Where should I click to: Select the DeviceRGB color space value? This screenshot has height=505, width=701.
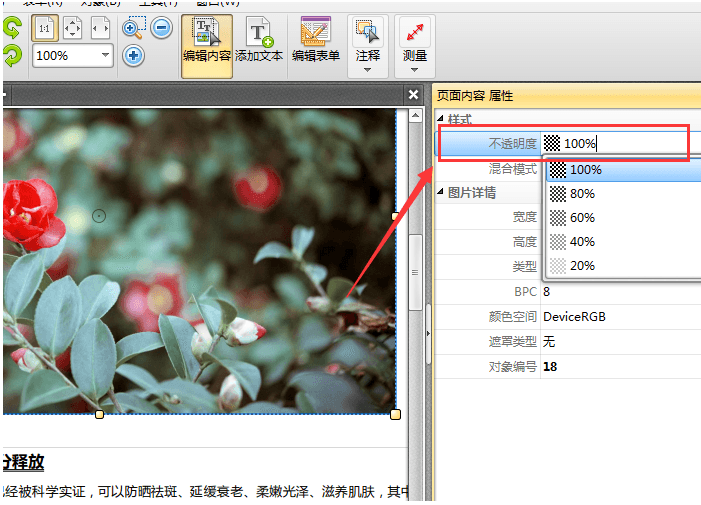pos(574,317)
